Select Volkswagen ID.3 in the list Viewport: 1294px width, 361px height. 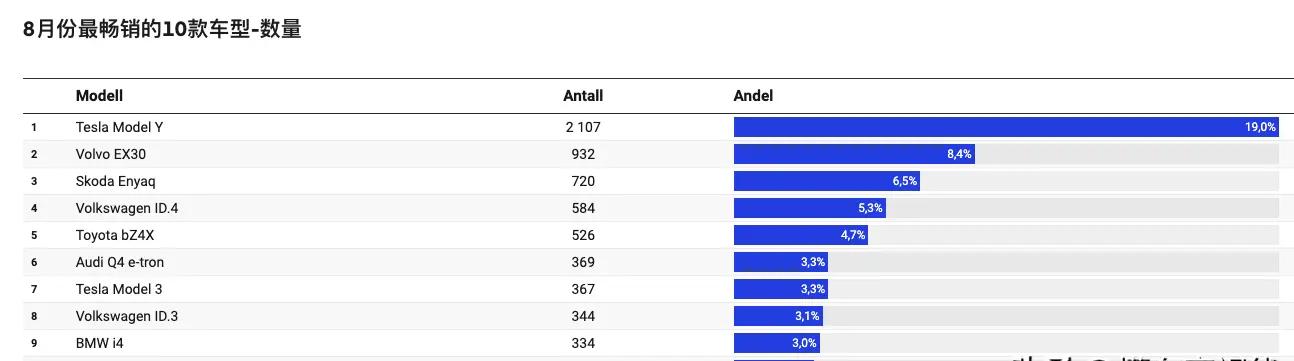[127, 316]
